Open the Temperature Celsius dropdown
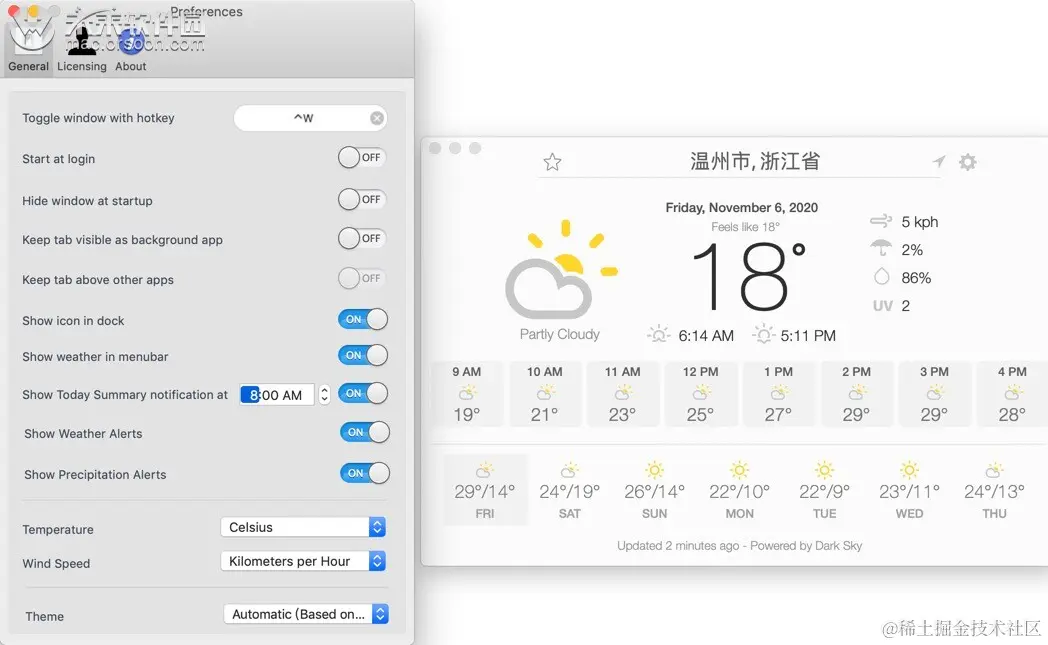The height and width of the screenshot is (645, 1048). coord(303,527)
